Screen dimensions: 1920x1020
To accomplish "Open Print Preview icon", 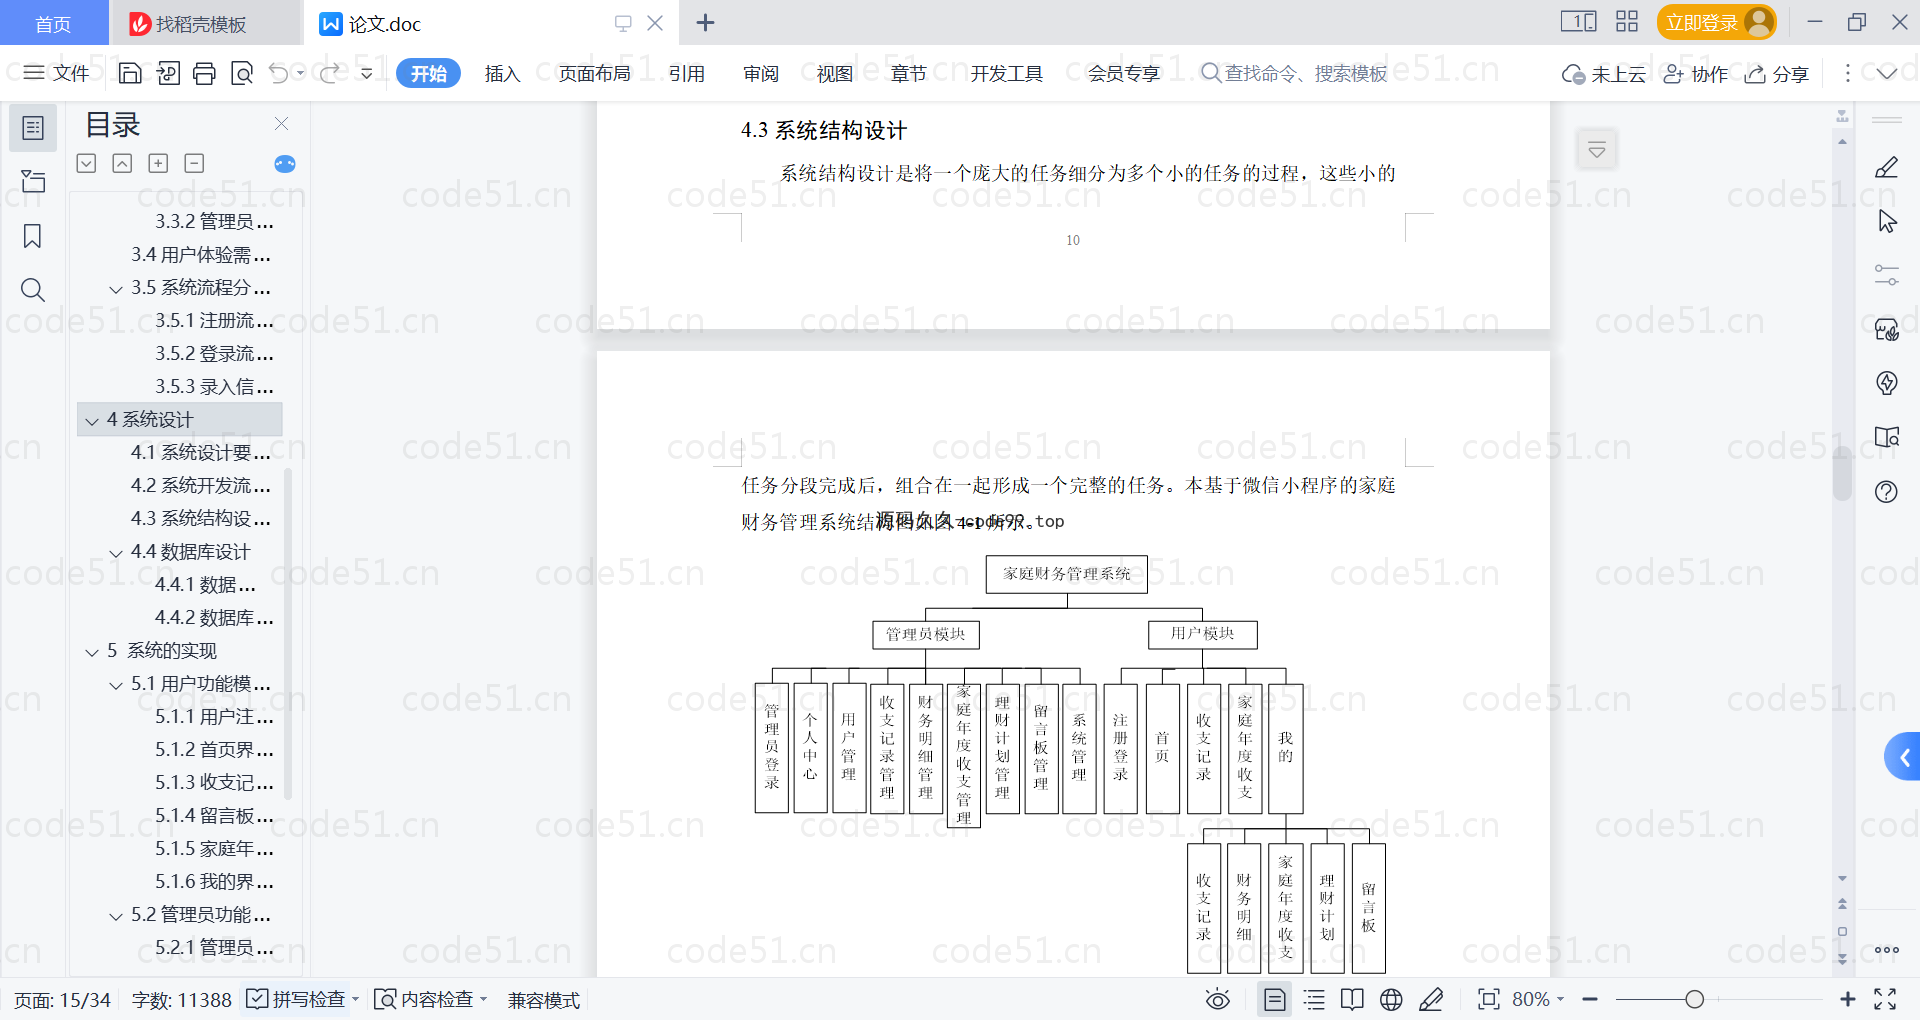I will pyautogui.click(x=241, y=73).
